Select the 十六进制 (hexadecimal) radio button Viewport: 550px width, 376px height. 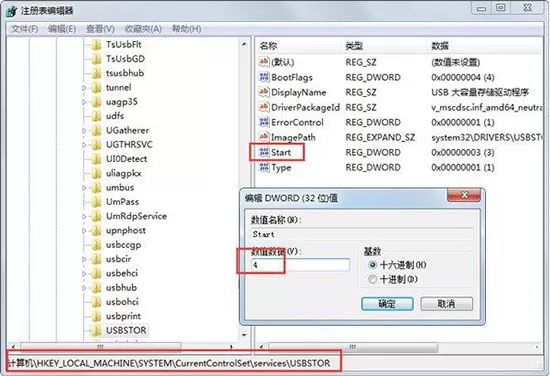tap(373, 265)
